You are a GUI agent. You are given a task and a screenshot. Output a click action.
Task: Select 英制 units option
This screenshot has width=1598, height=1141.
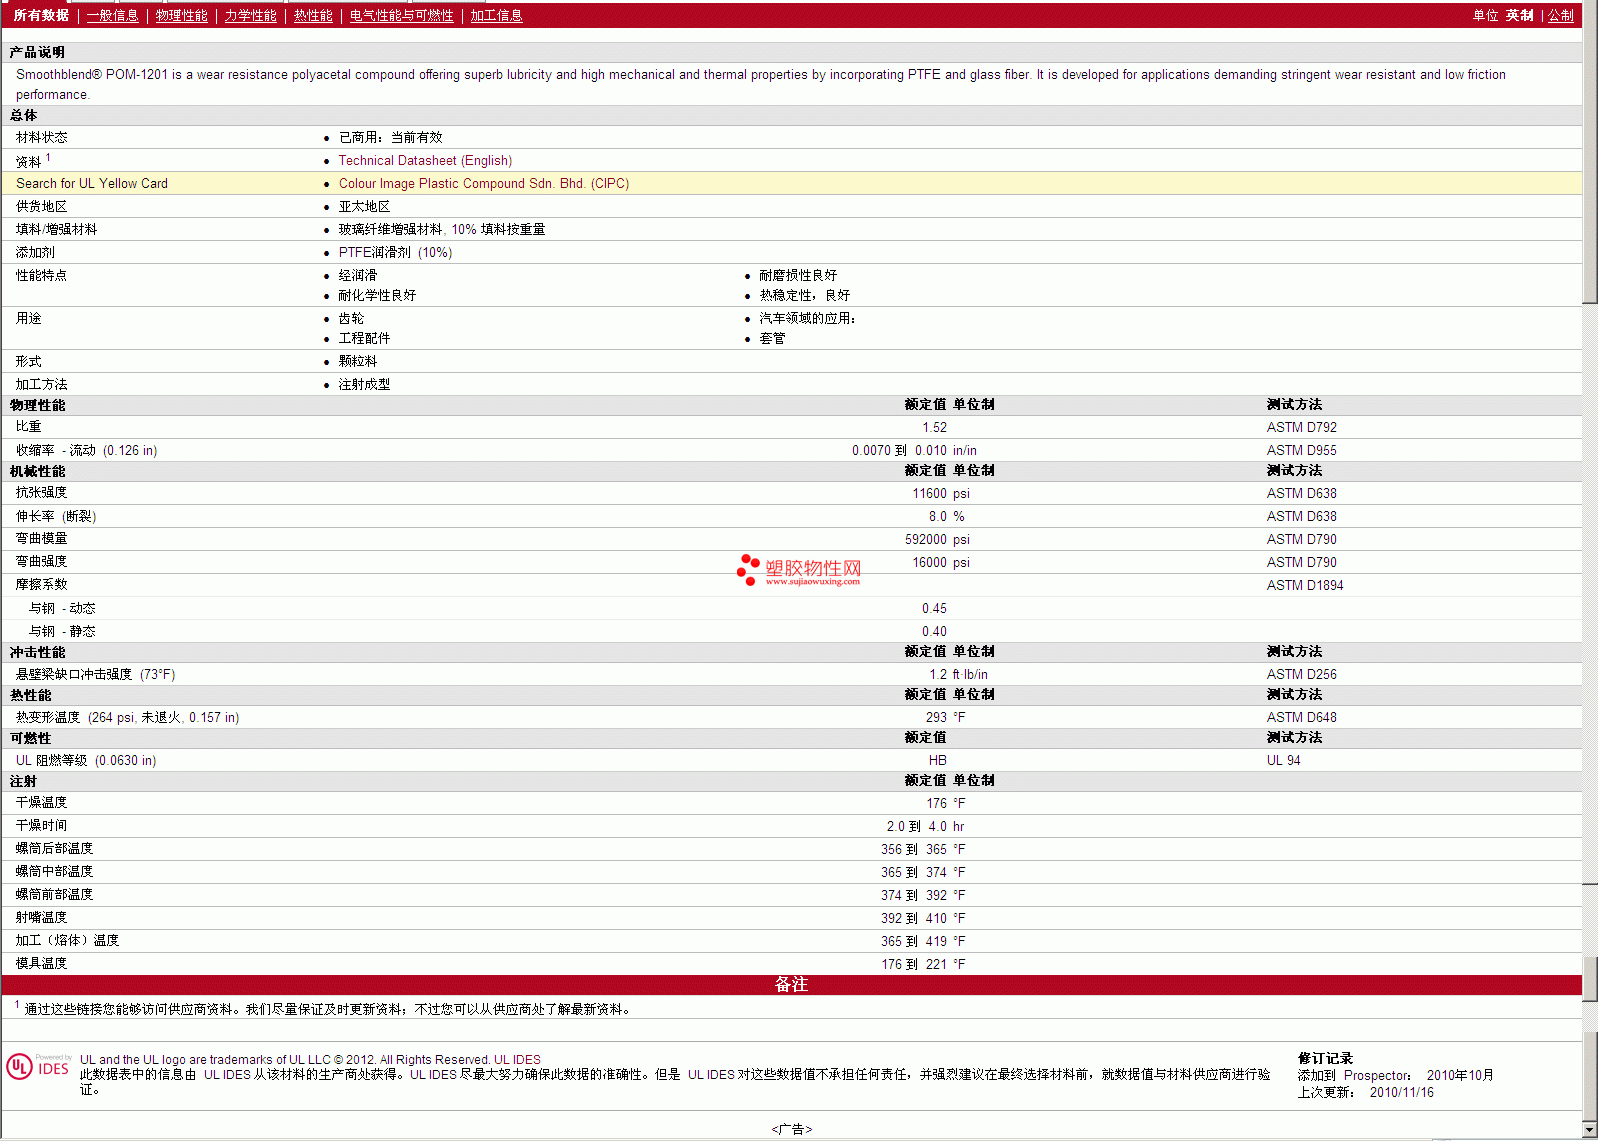click(x=1519, y=16)
